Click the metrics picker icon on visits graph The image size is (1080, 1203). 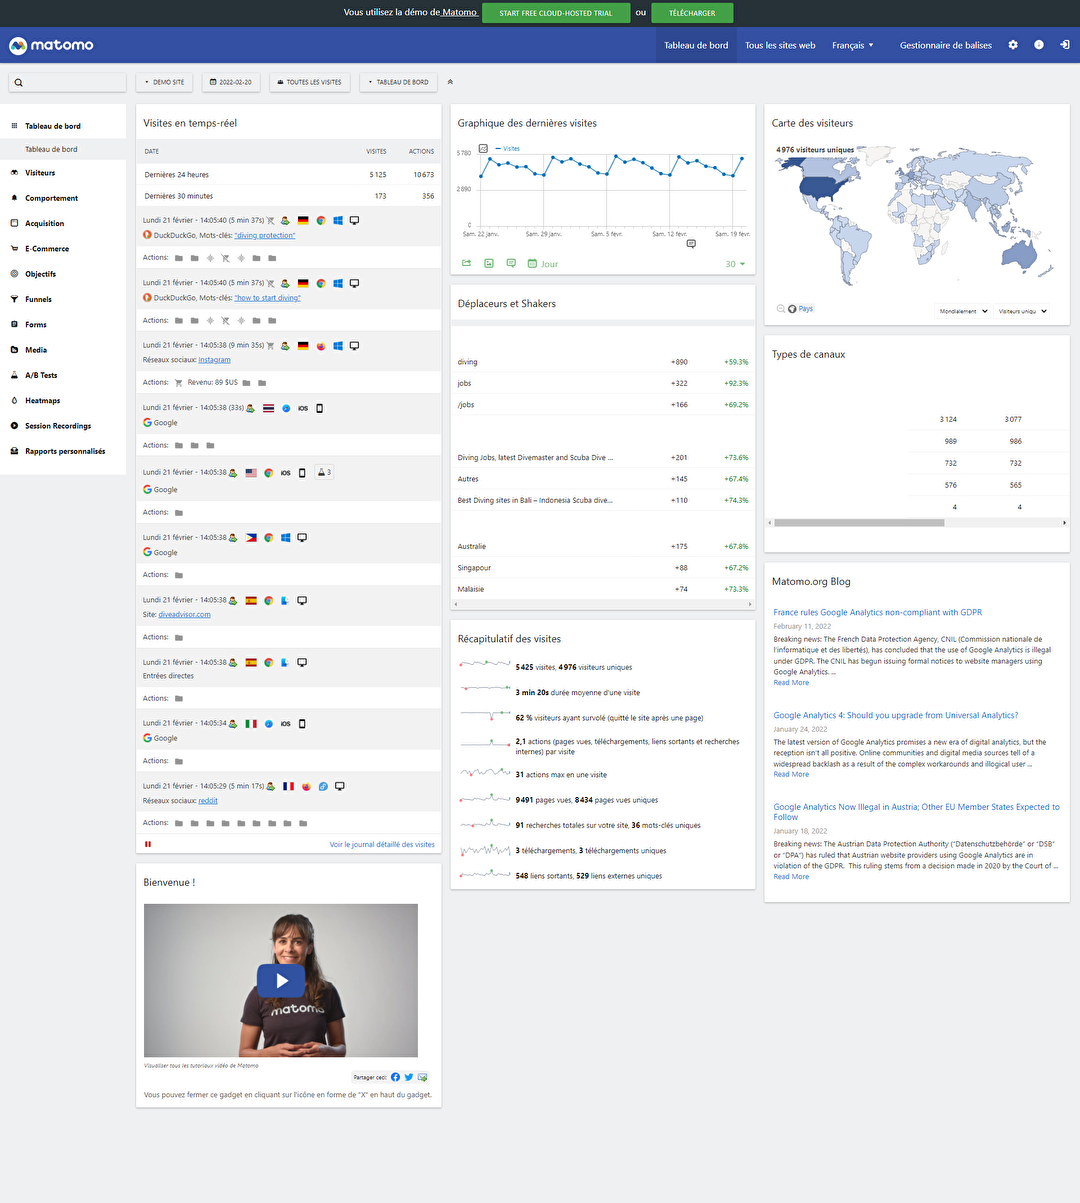tap(483, 148)
